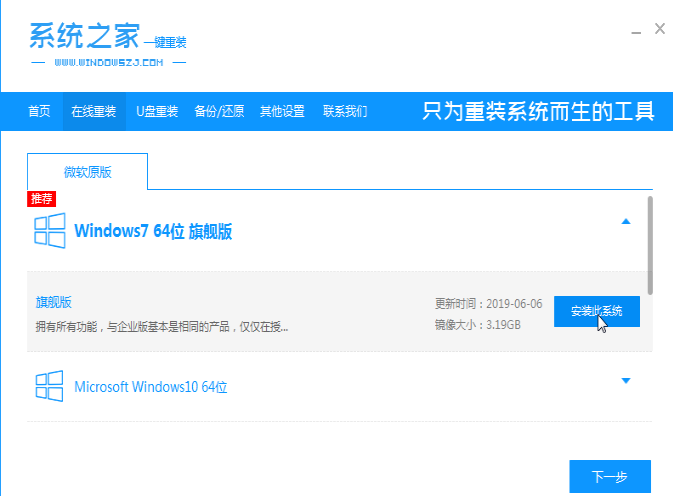Click the system list vertical scrollbar
The height and width of the screenshot is (496, 673).
(650, 245)
